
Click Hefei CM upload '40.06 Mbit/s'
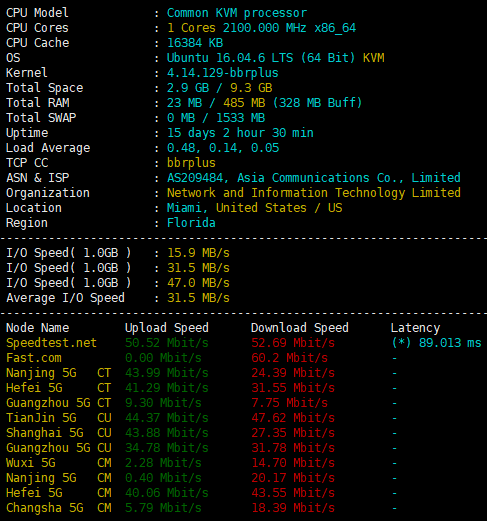(x=167, y=493)
